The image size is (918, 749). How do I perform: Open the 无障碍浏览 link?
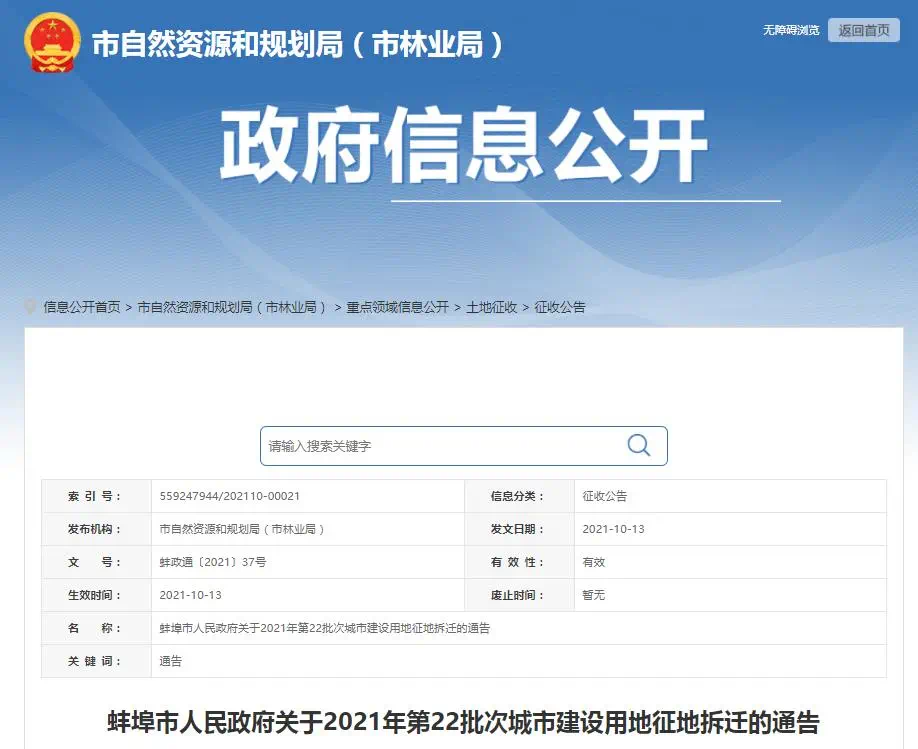pyautogui.click(x=791, y=30)
